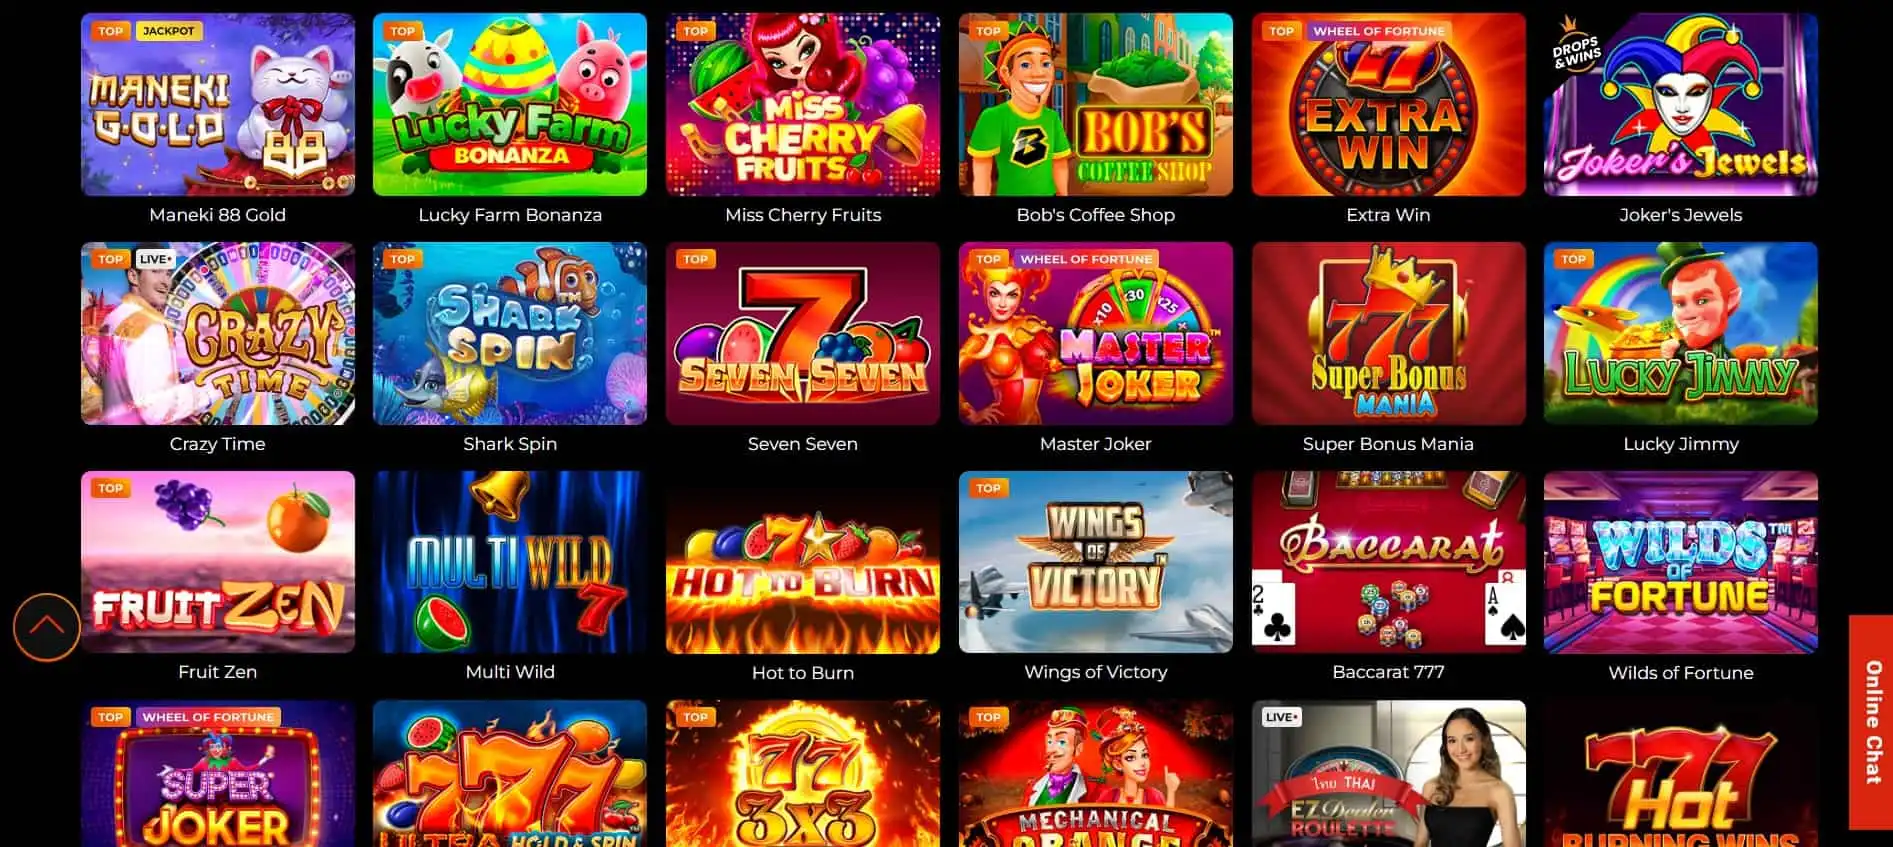Click the Lucky Jimmy title link
1893x847 pixels.
[1681, 444]
